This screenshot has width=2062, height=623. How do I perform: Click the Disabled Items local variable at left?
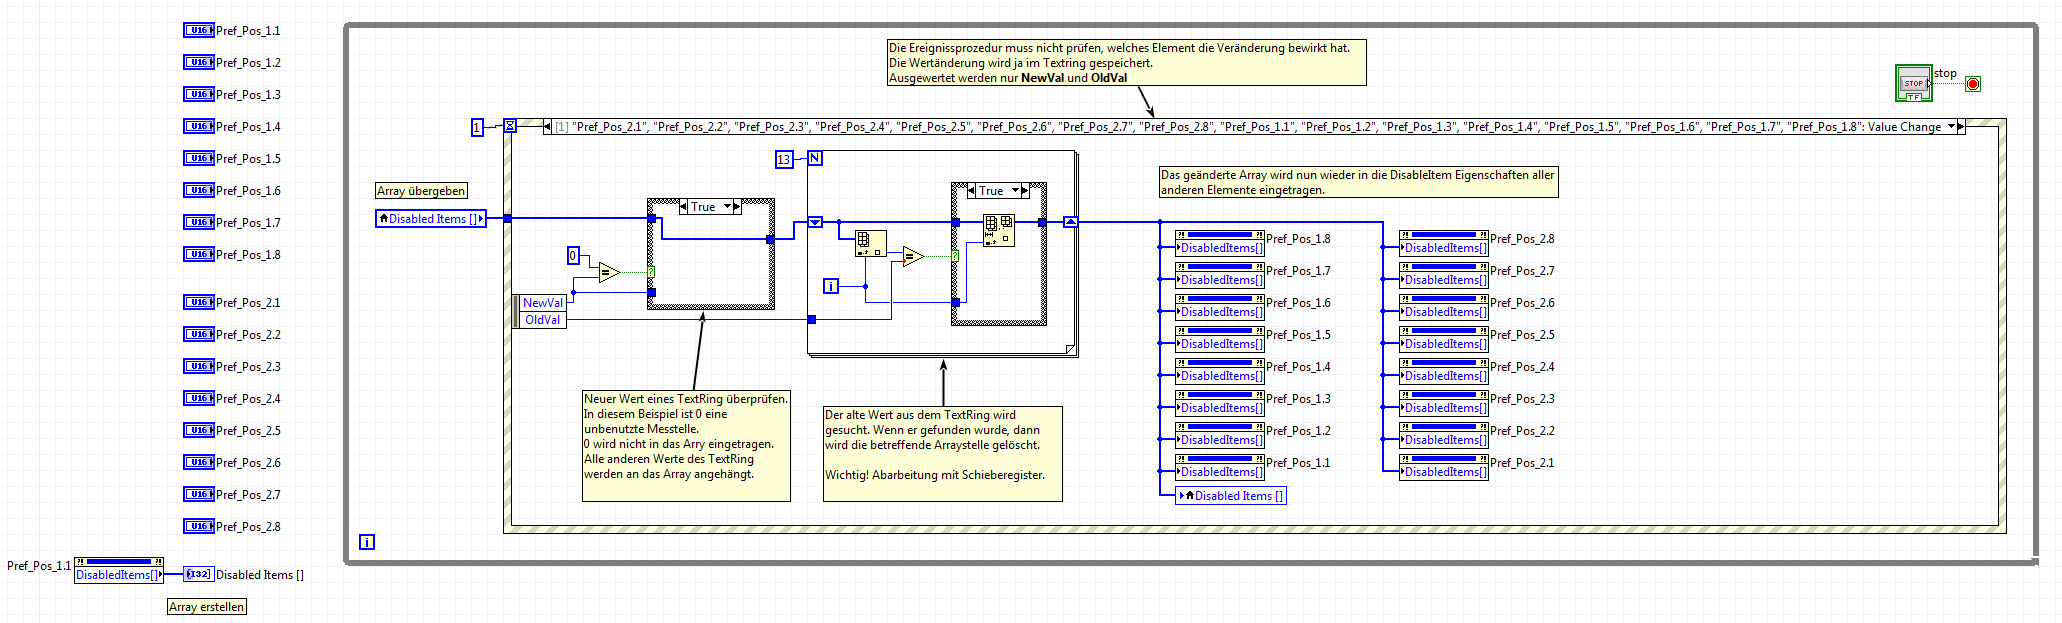pos(431,218)
